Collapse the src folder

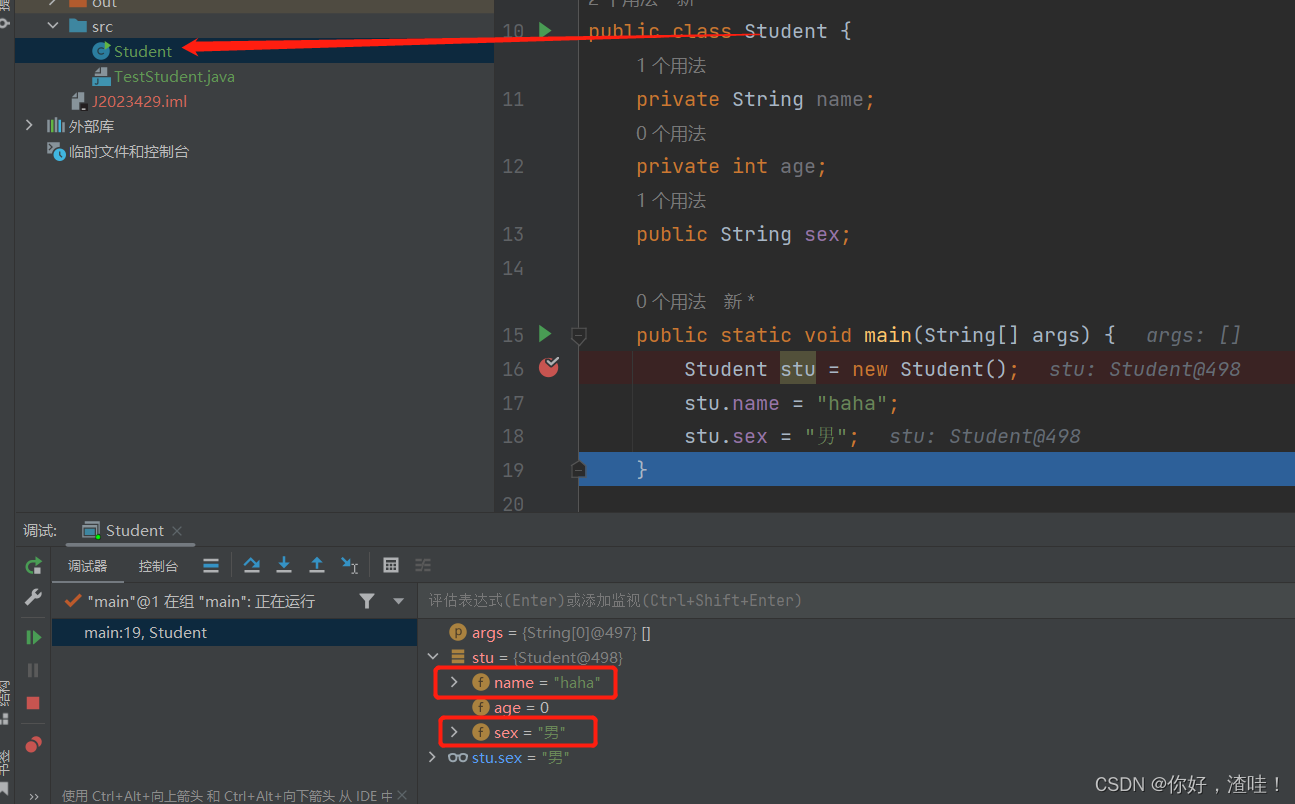[53, 26]
